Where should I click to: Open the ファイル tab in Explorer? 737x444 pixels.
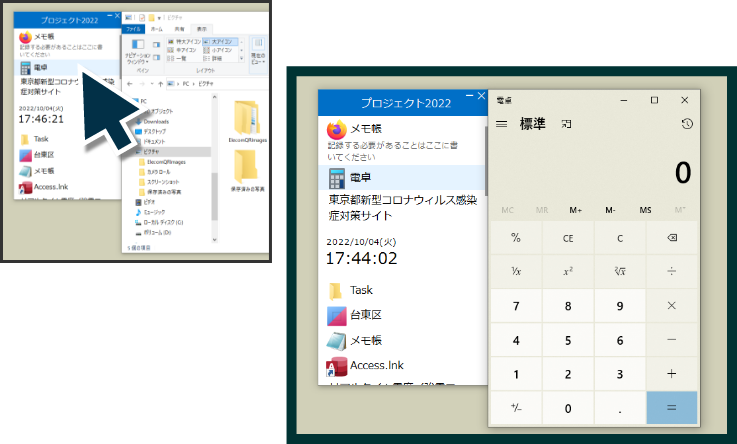(131, 30)
